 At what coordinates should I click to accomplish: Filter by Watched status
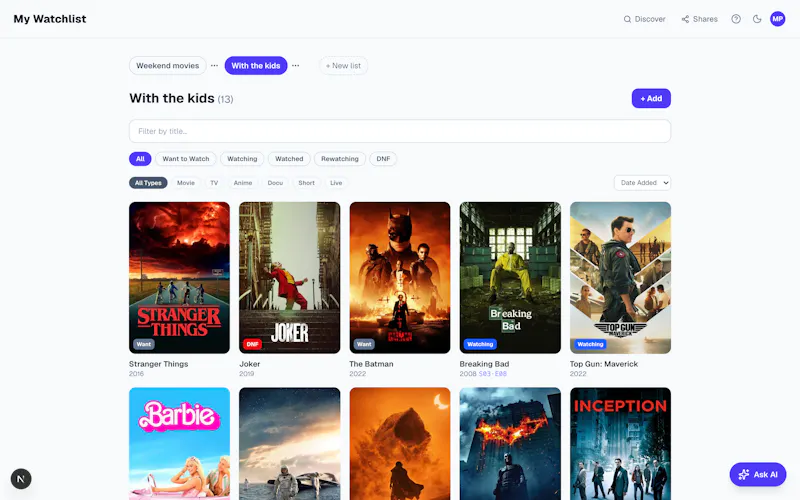pos(289,159)
